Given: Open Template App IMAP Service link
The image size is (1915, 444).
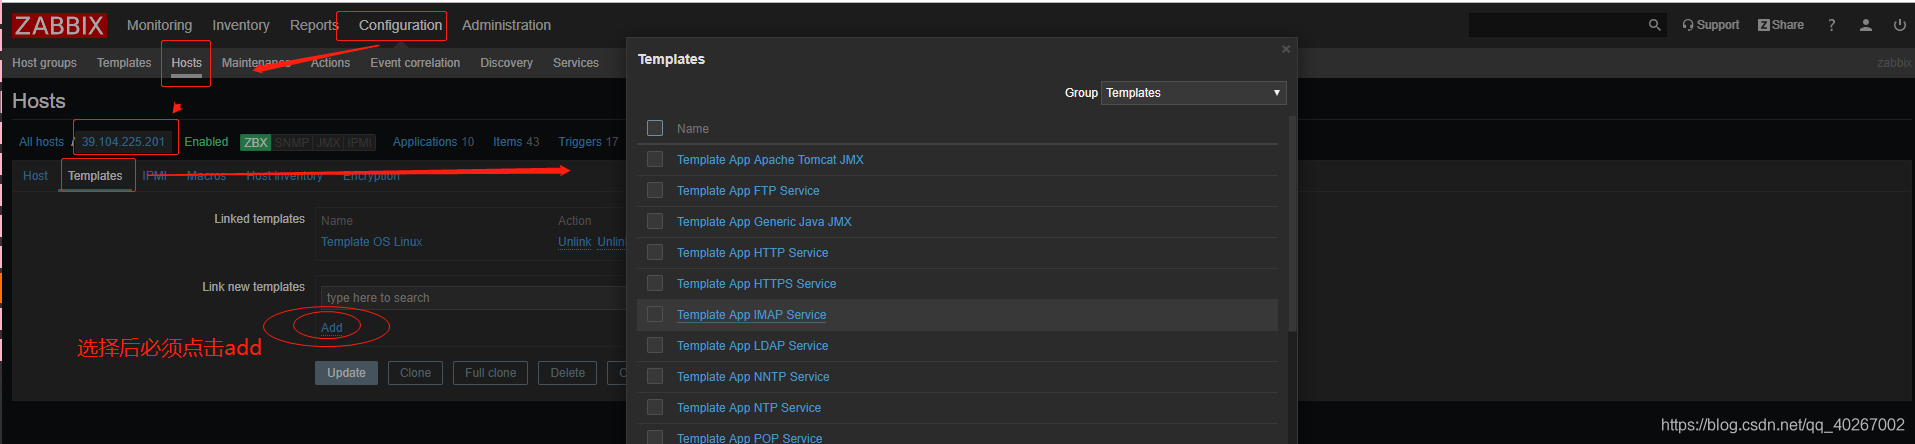Looking at the screenshot, I should click(x=751, y=315).
